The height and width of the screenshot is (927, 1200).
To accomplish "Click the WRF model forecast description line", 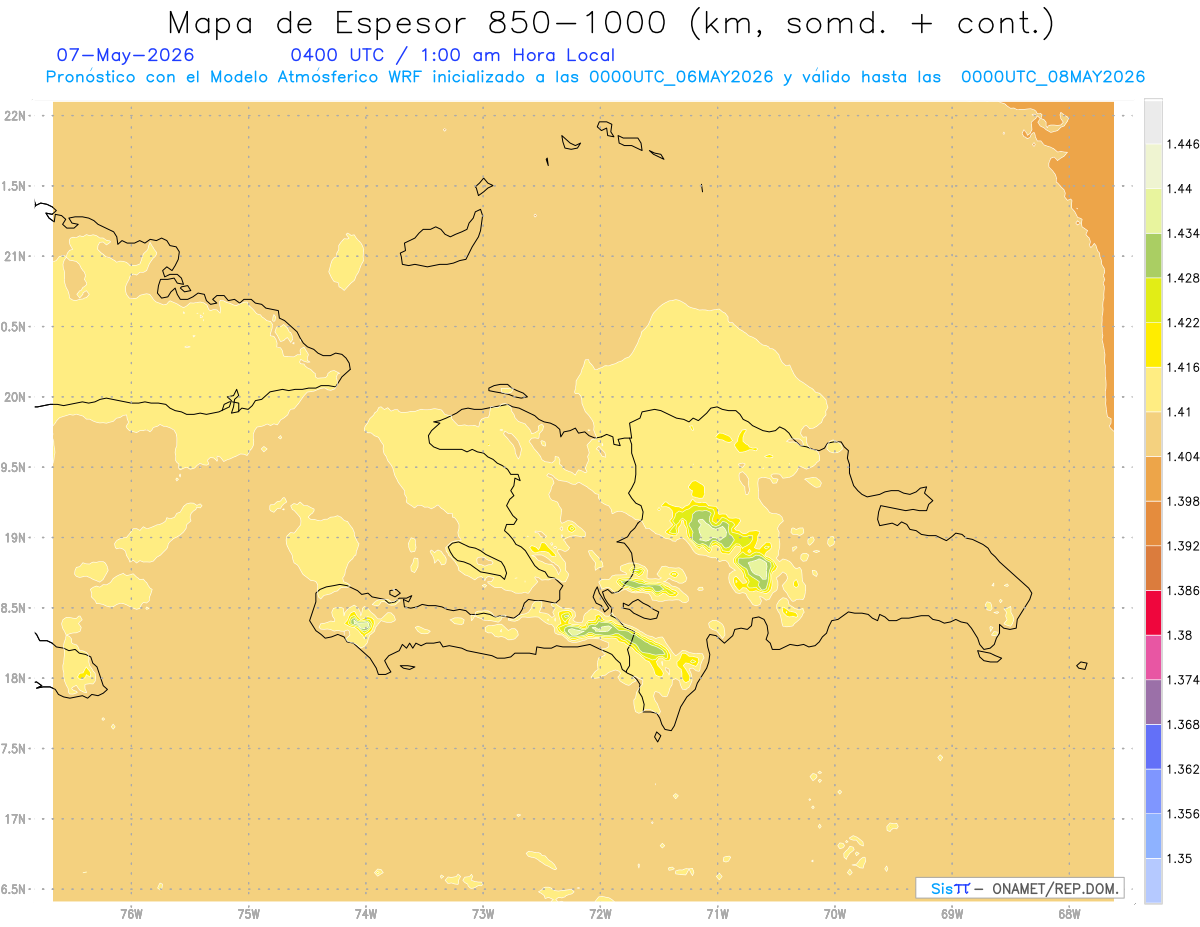I will tap(595, 77).
